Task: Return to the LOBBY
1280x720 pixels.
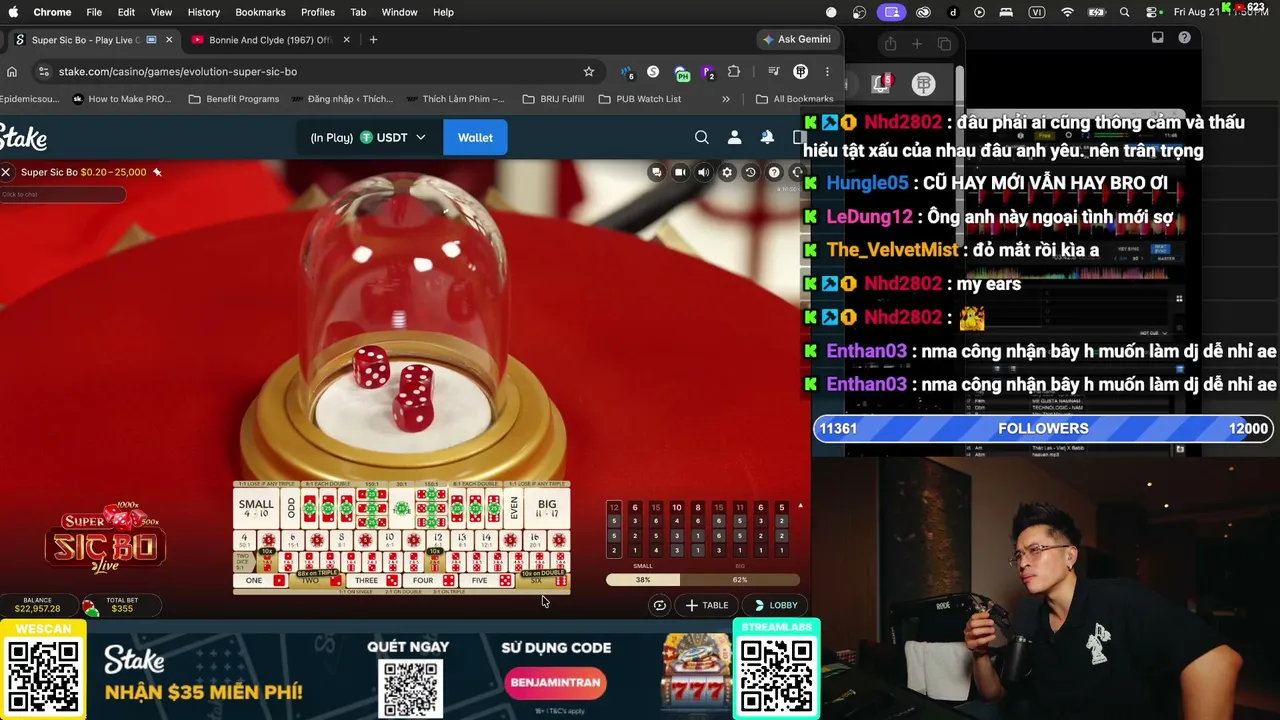Action: pyautogui.click(x=775, y=605)
